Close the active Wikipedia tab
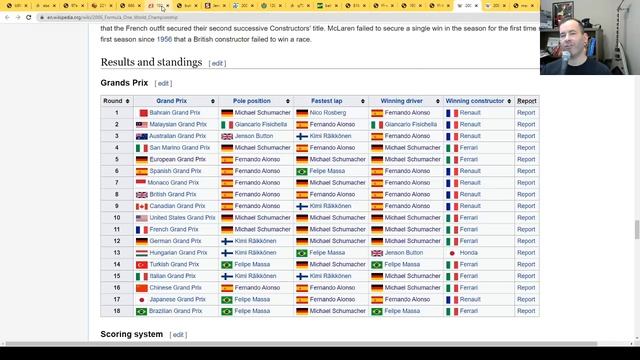The image size is (640, 360). pyautogui.click(x=476, y=6)
